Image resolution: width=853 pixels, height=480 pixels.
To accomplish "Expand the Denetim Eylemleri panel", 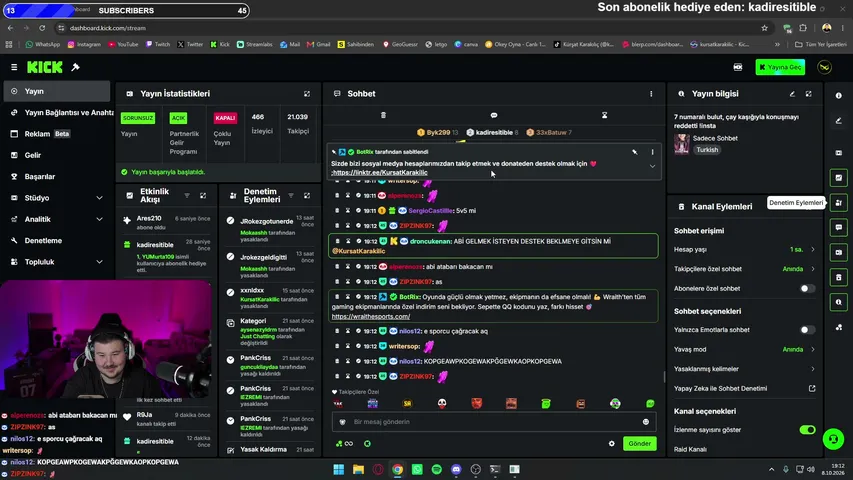I will coord(307,195).
